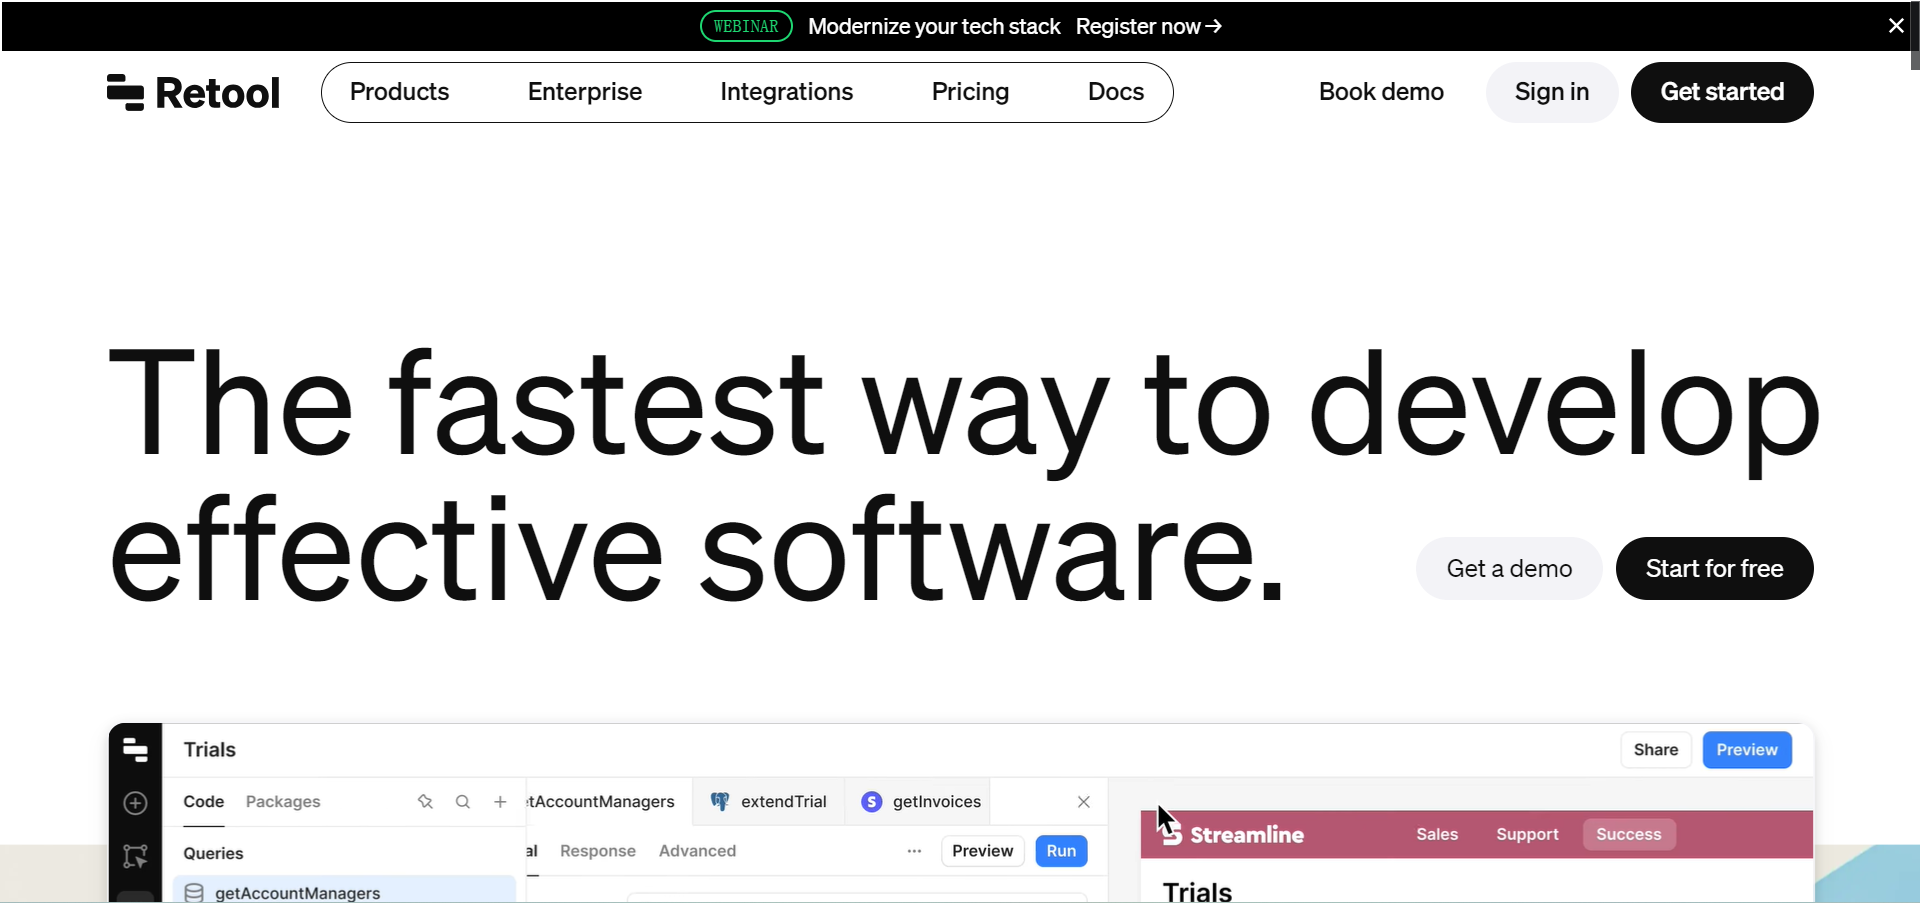Click the search magnifier icon in the Code panel

point(463,802)
